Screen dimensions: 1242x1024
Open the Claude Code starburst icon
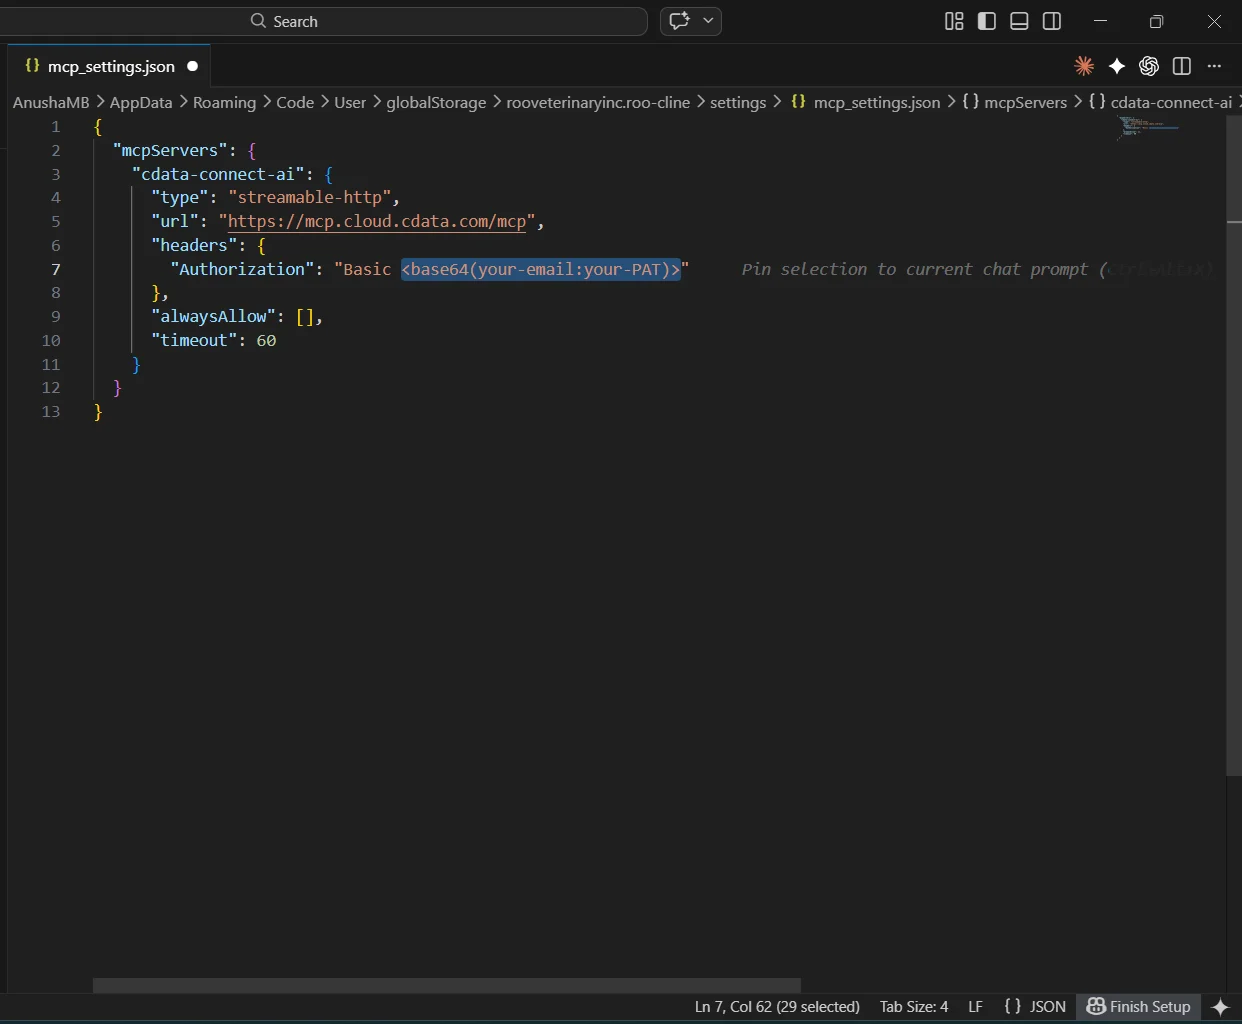point(1084,66)
